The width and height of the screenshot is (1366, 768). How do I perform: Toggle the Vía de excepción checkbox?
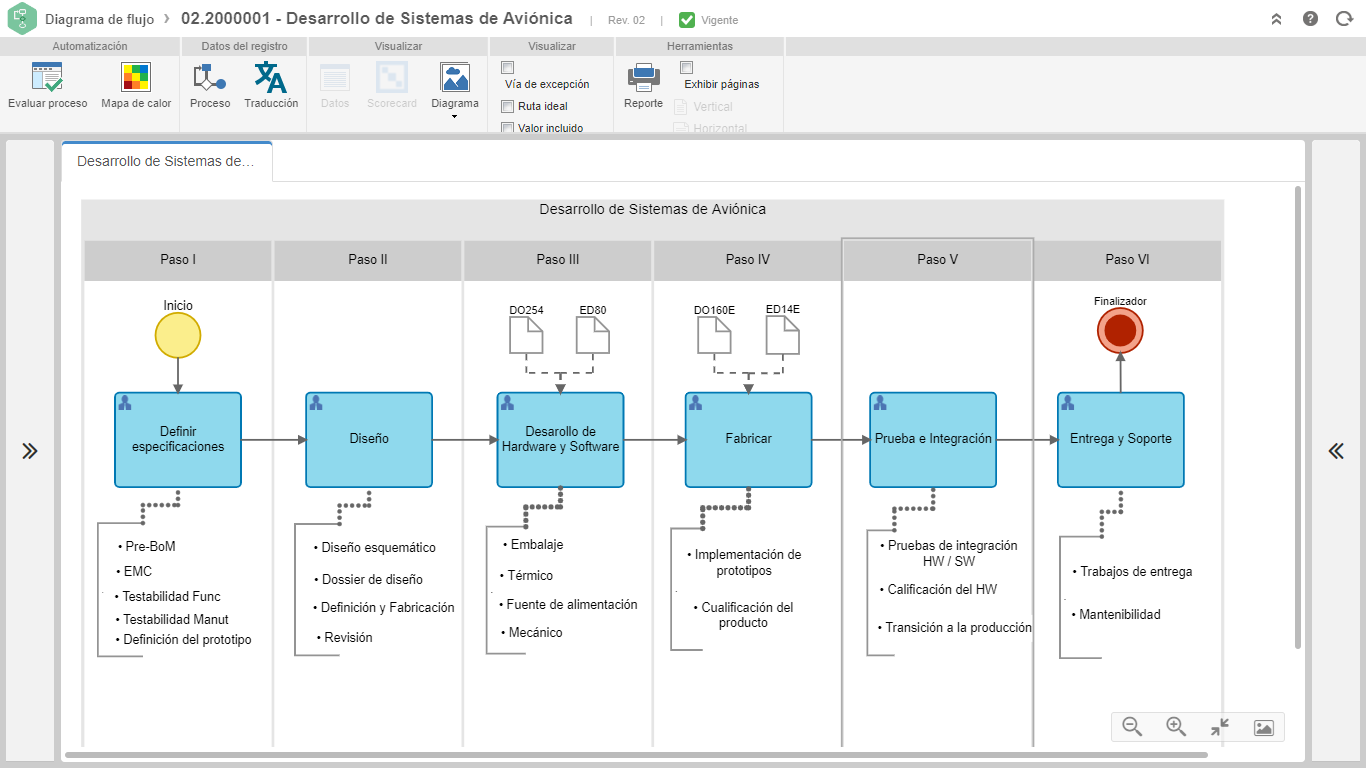coord(507,67)
